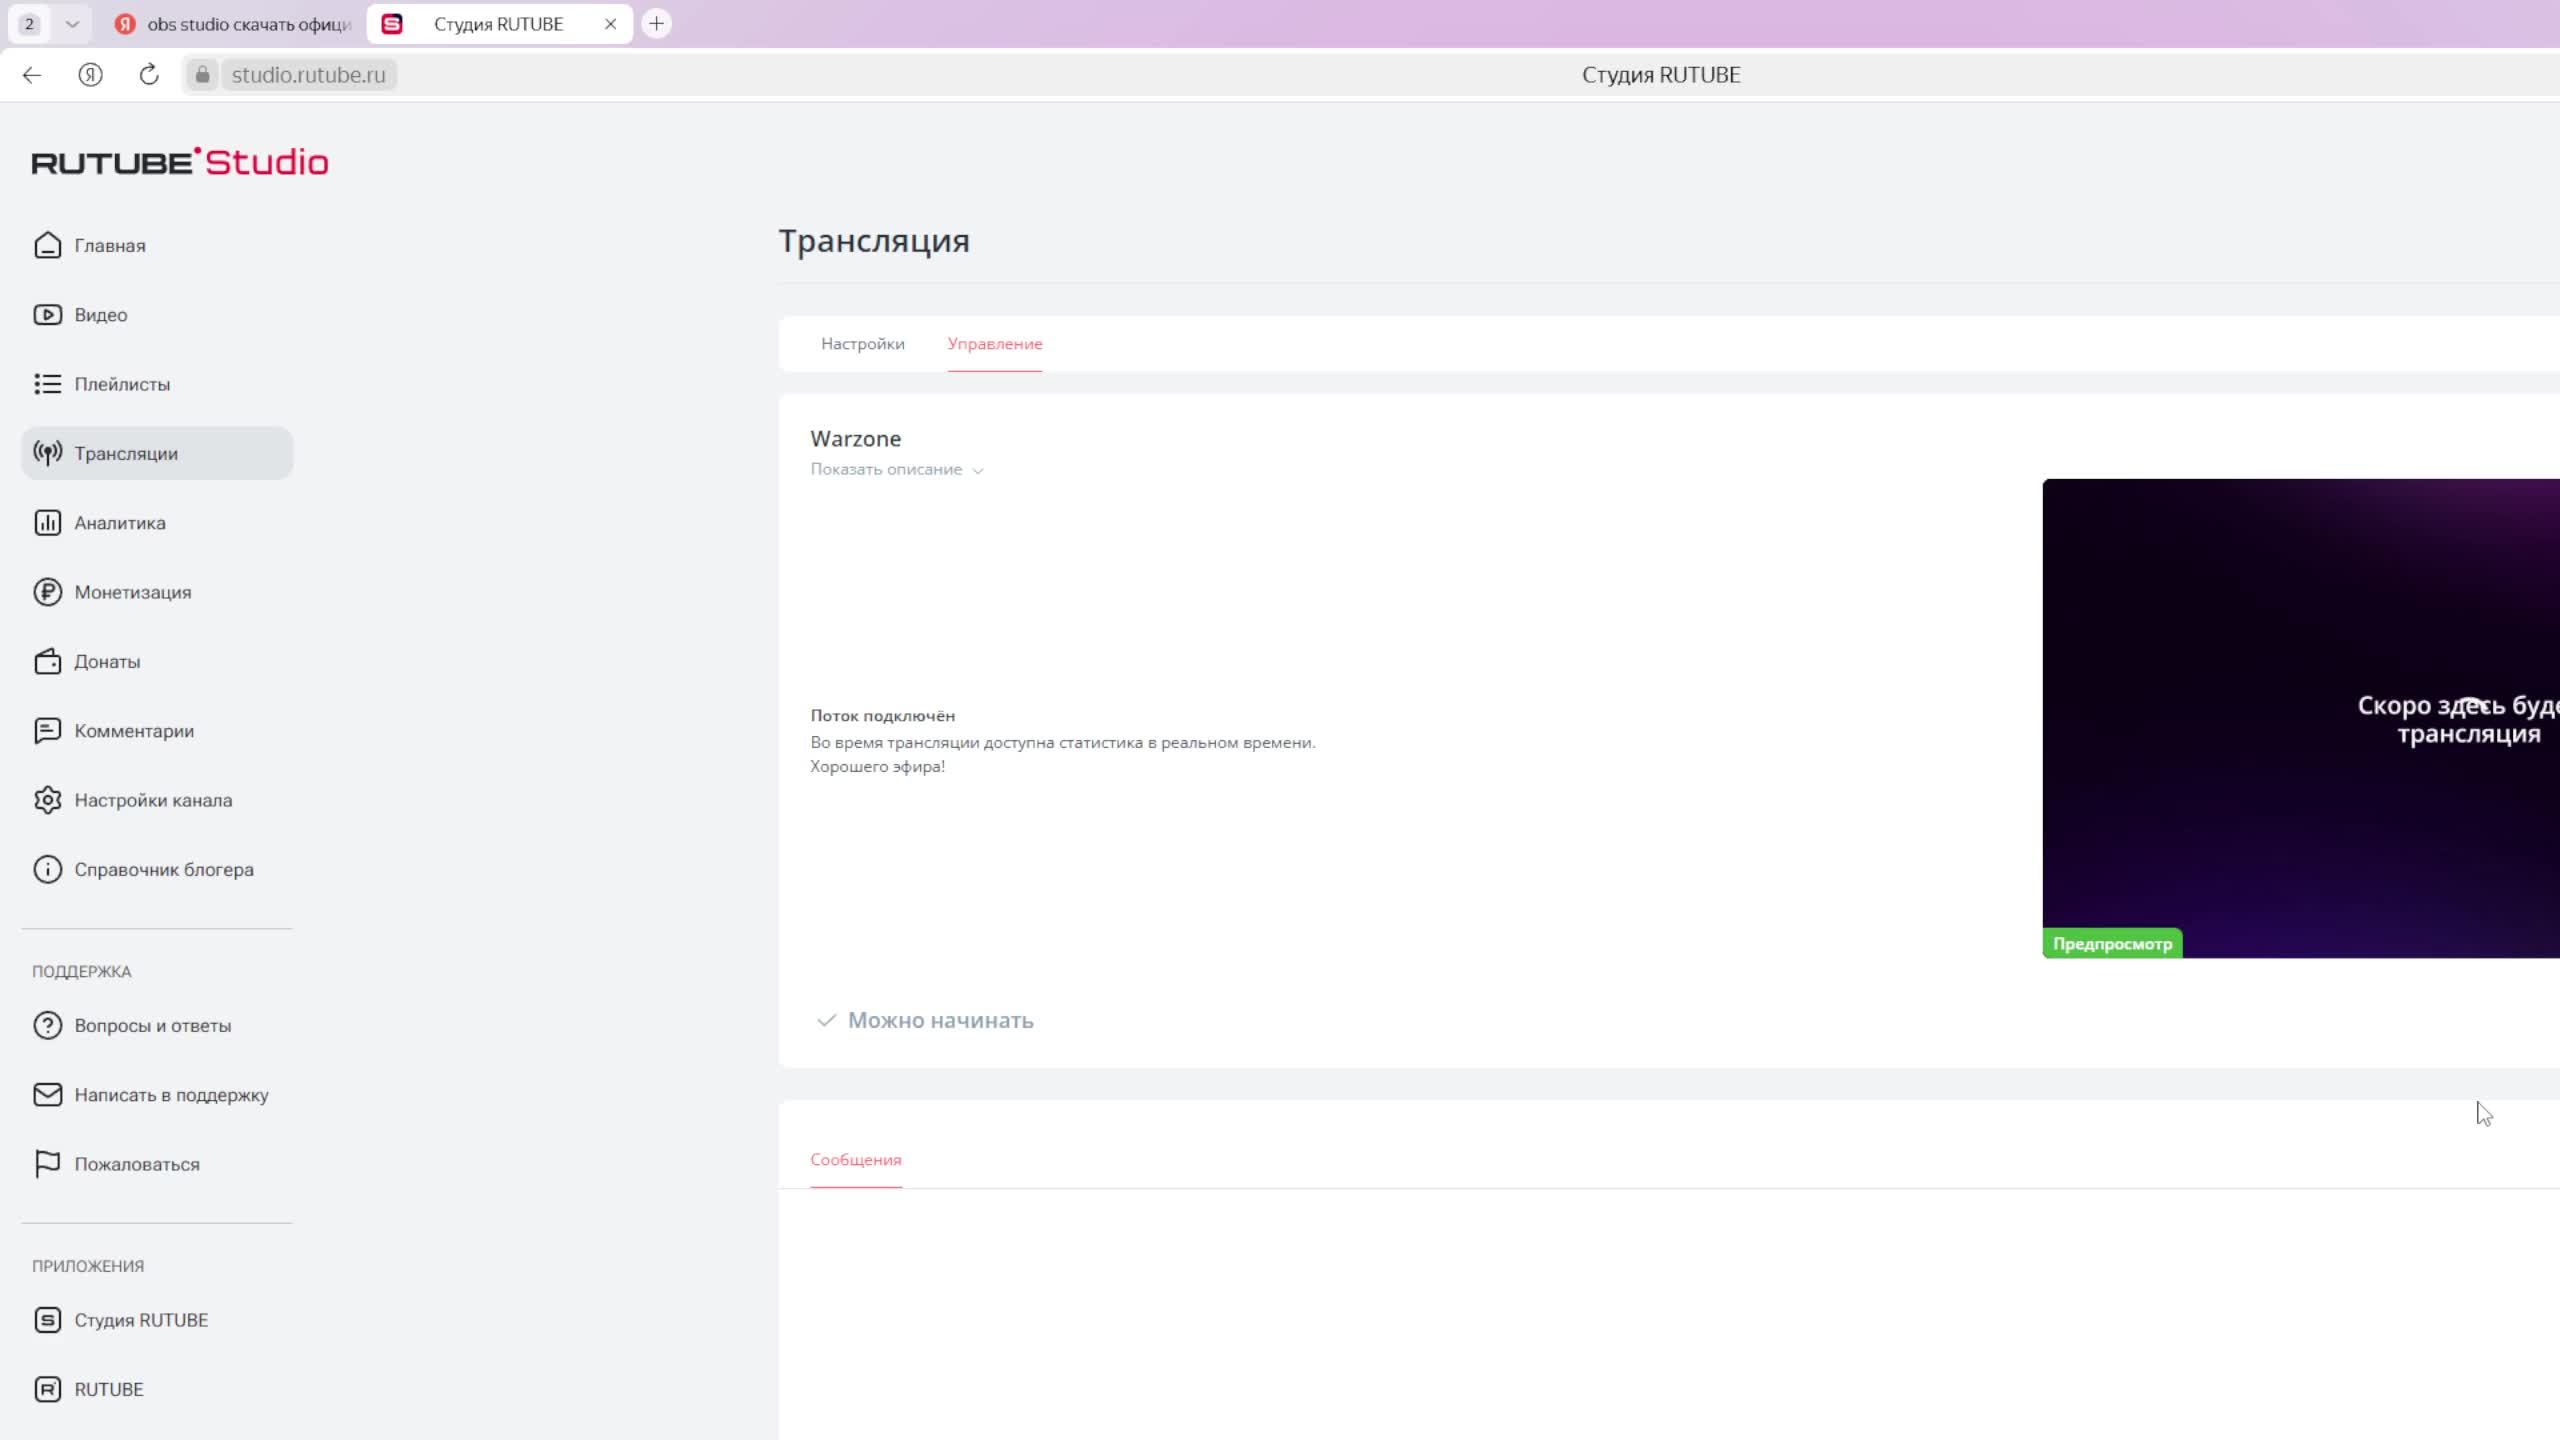Click the stream preview player
The height and width of the screenshot is (1440, 2560).
tap(2300, 718)
